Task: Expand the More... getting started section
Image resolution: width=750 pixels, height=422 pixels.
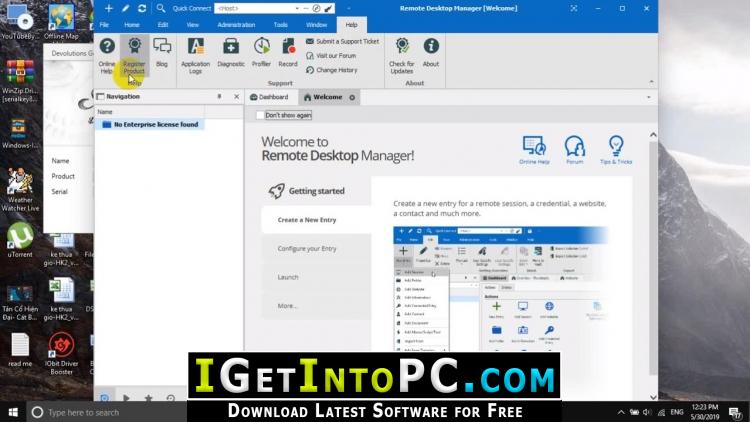Action: point(288,305)
